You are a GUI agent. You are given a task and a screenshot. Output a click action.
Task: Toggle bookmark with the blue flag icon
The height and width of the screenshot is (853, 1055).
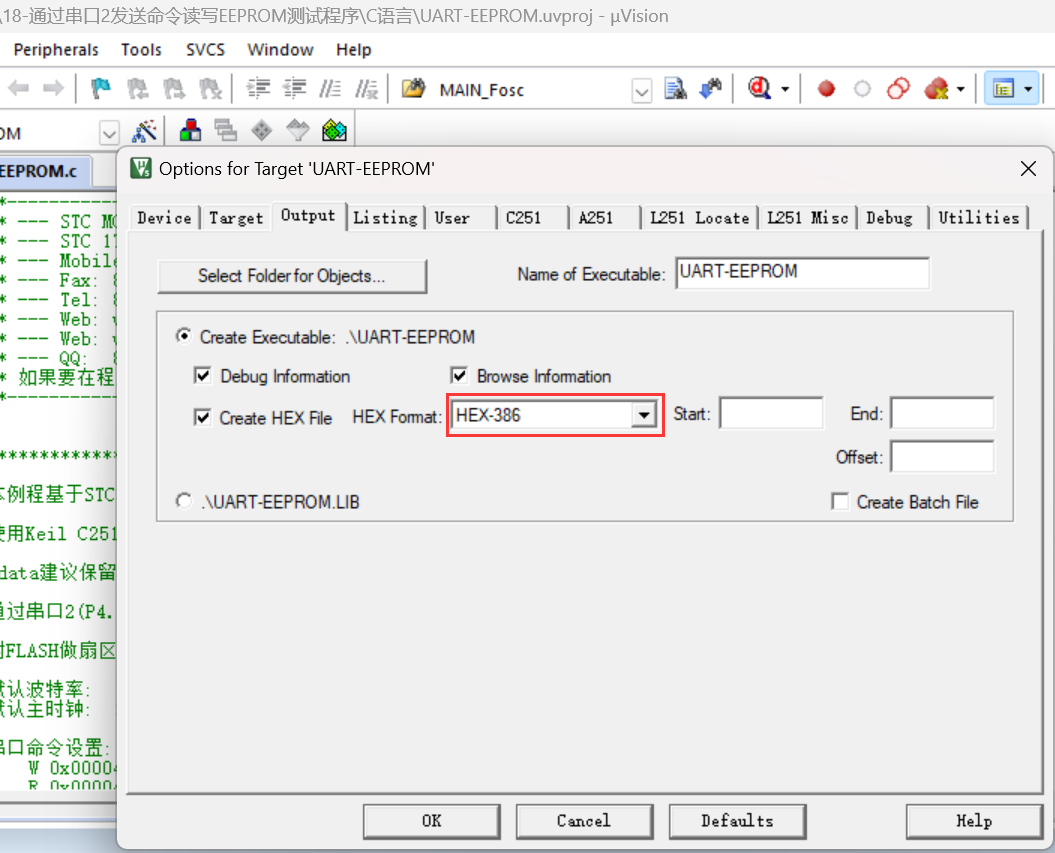(101, 88)
